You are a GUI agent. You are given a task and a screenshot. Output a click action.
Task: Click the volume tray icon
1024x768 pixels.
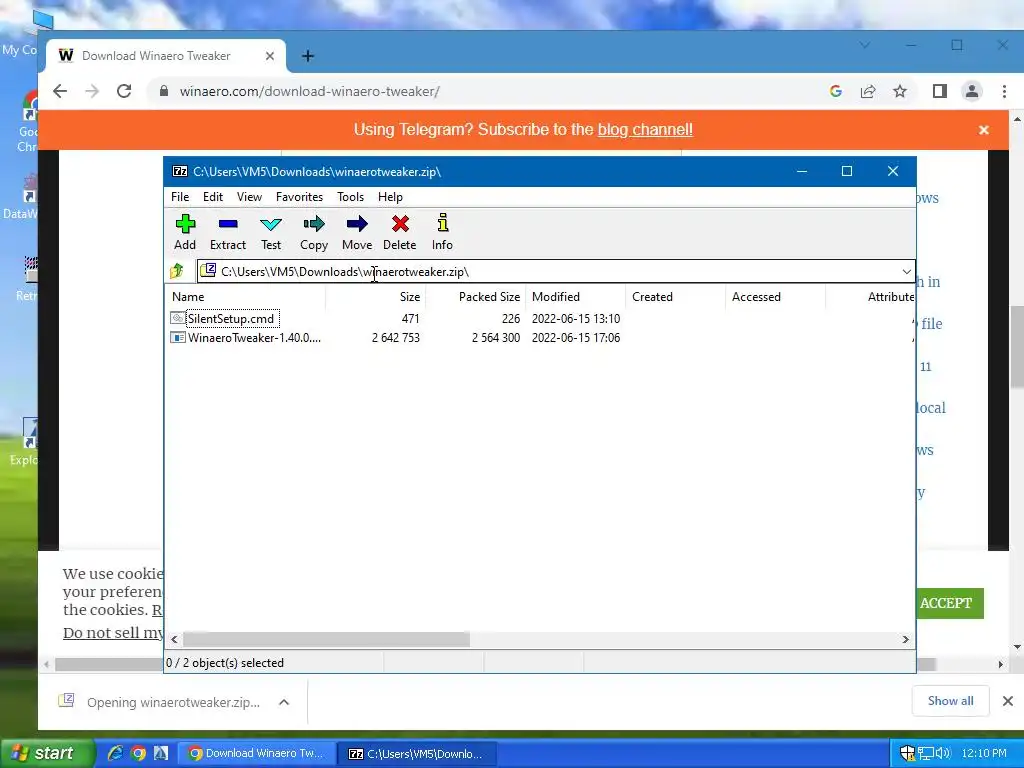tap(942, 753)
